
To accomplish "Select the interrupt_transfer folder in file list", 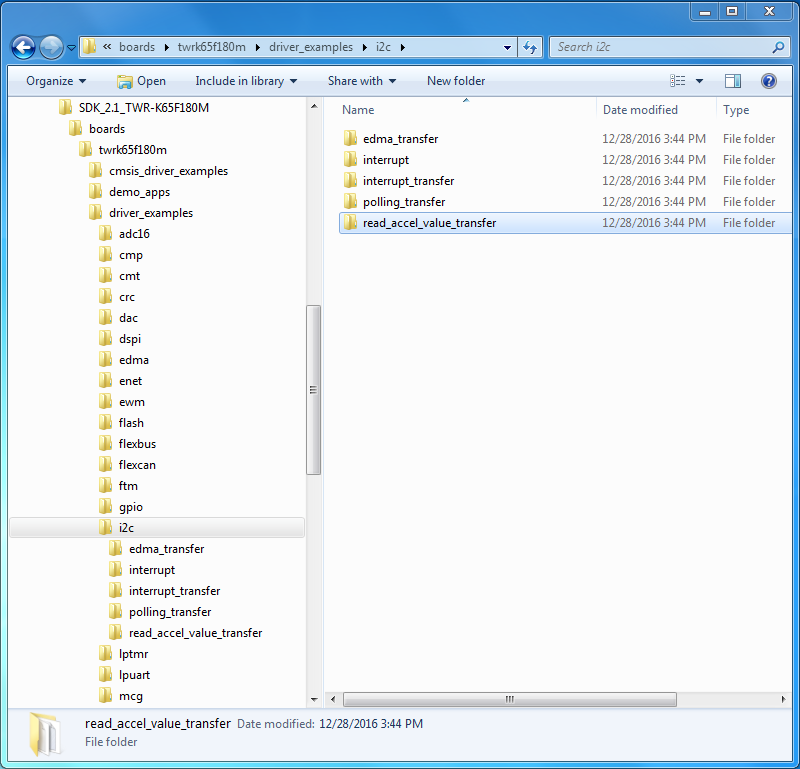I will [565, 181].
